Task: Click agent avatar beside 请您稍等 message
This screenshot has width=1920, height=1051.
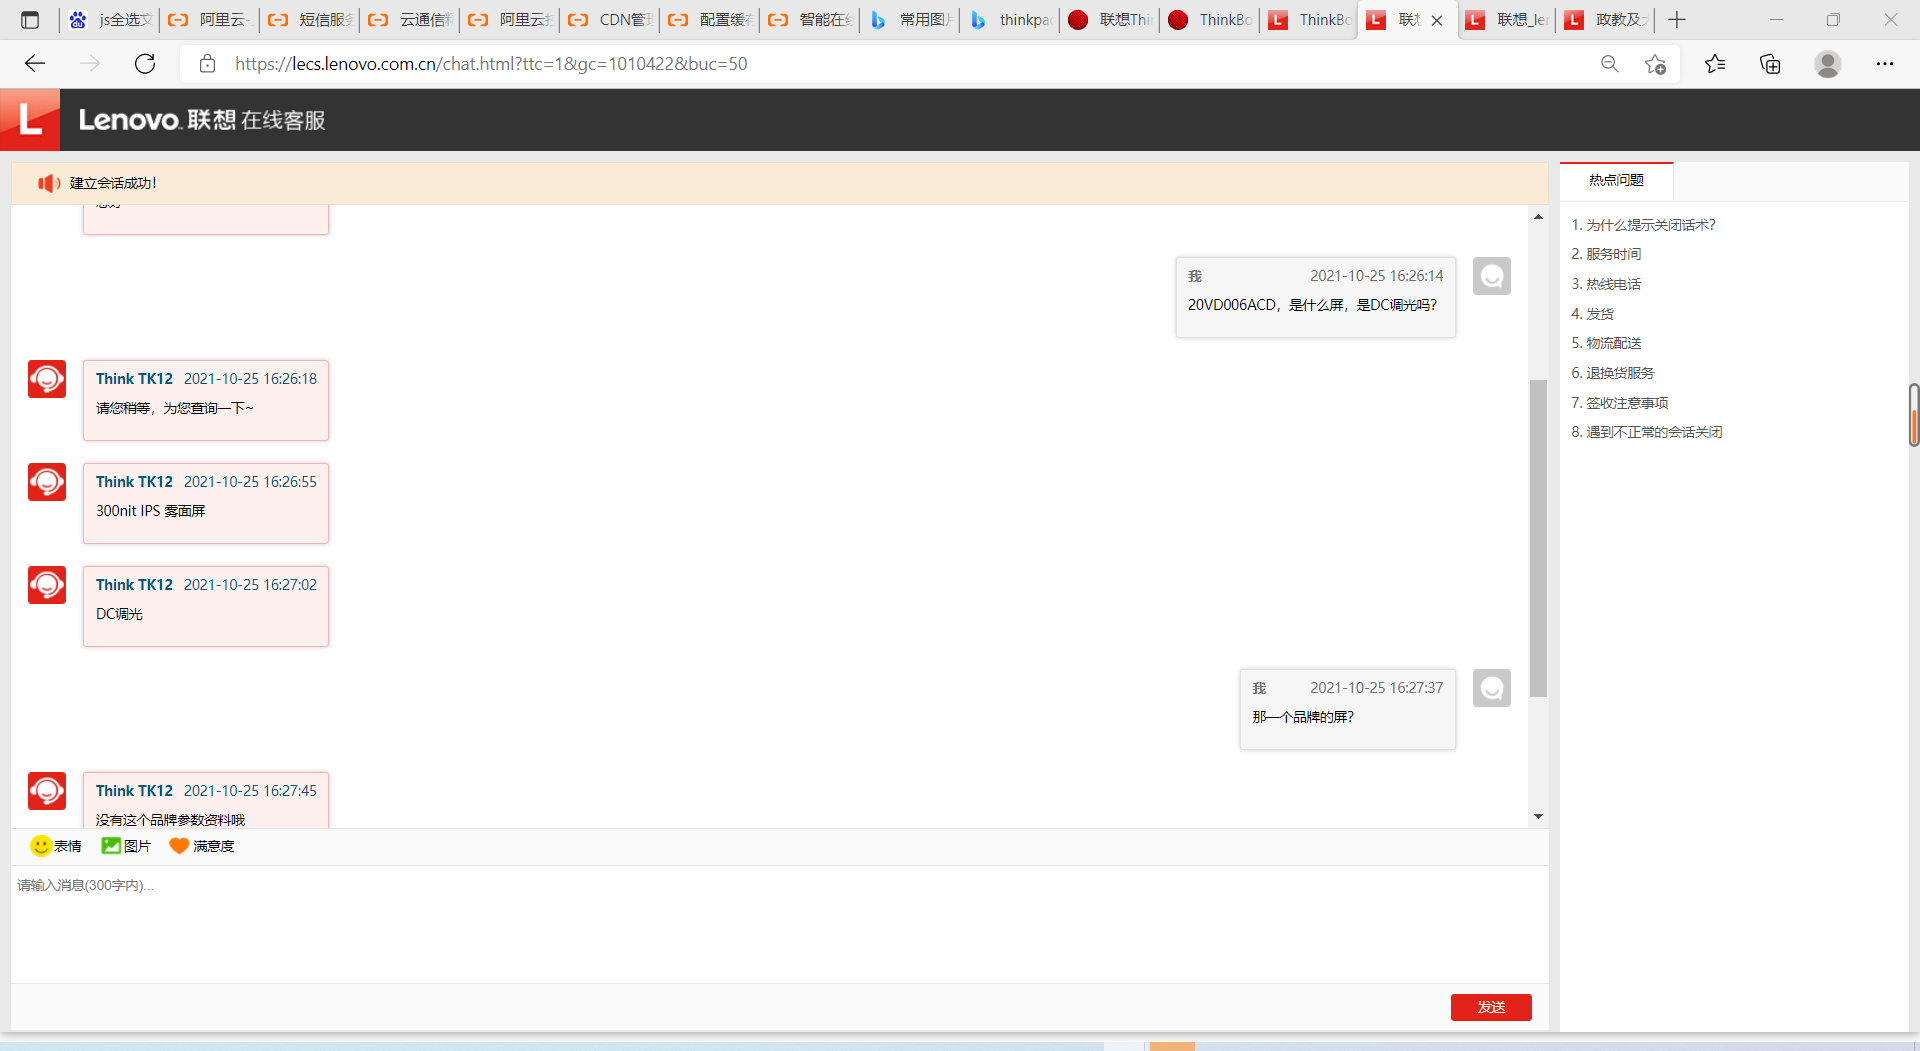Action: (x=47, y=379)
